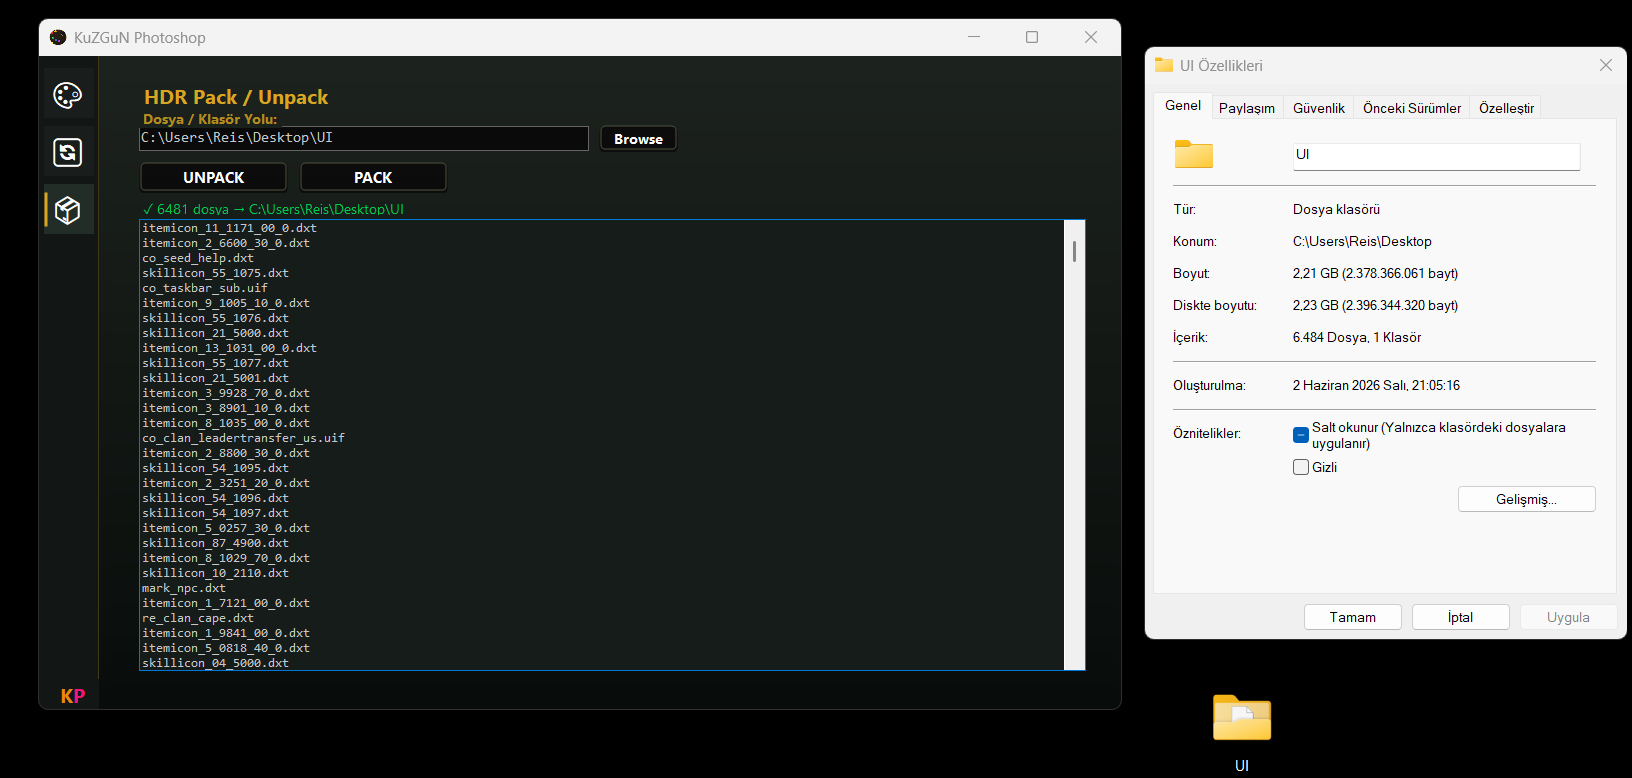Click the UNPACK button
The width and height of the screenshot is (1632, 778).
click(x=213, y=177)
